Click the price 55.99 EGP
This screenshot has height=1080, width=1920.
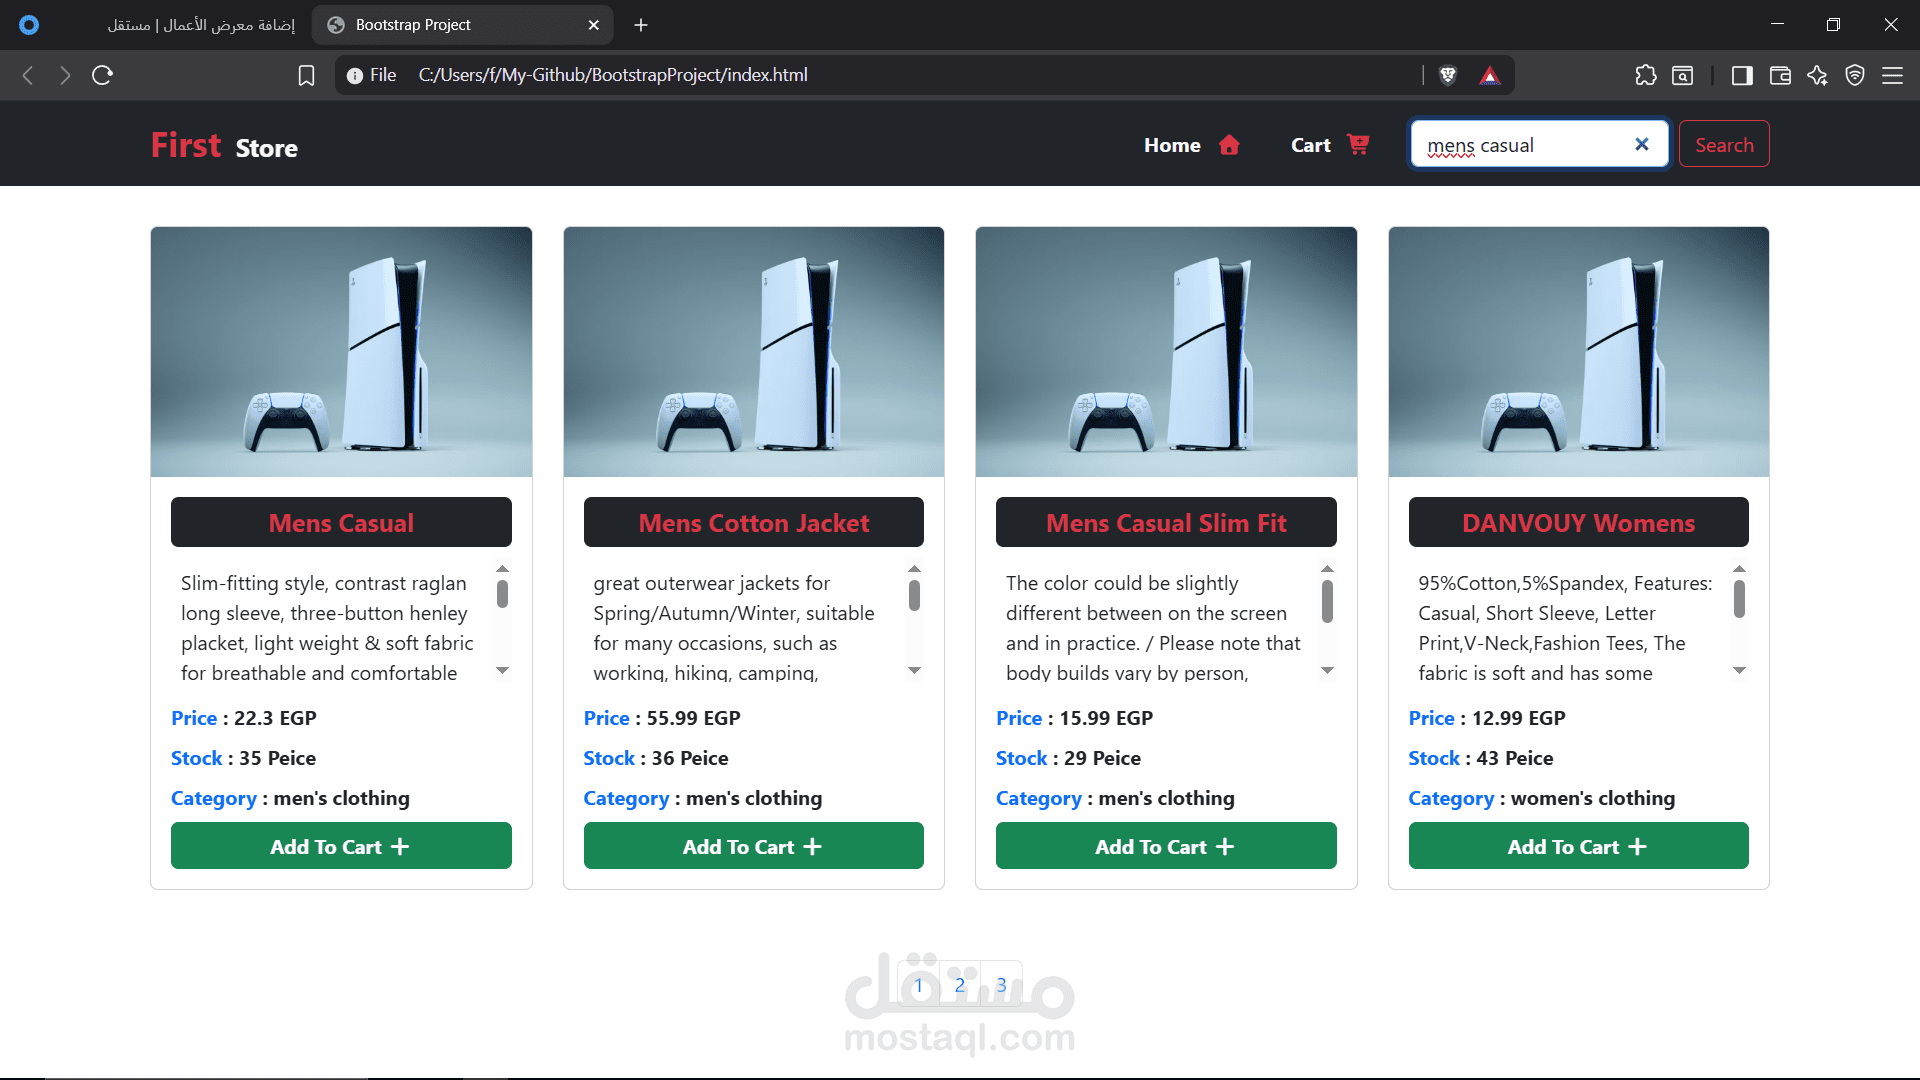pos(693,718)
